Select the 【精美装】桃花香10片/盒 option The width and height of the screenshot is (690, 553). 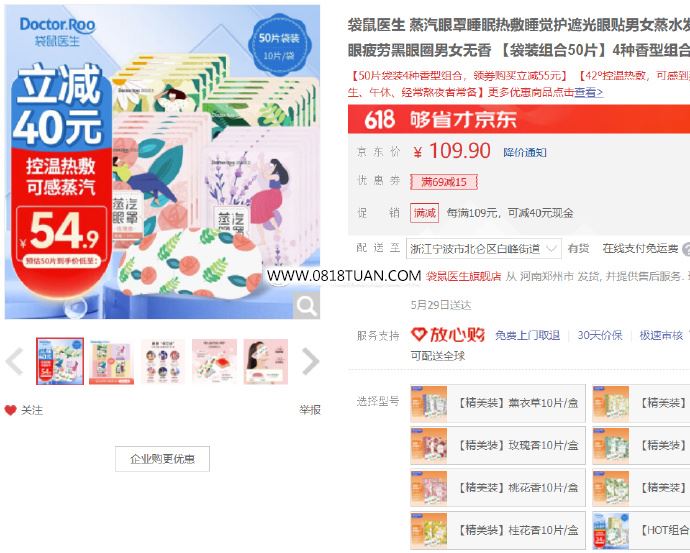pyautogui.click(x=498, y=487)
